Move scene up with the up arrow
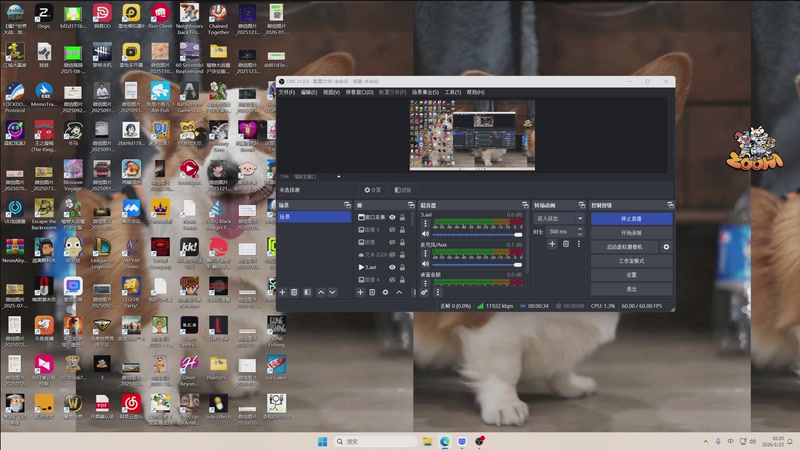Viewport: 800px width, 450px height. click(x=321, y=292)
